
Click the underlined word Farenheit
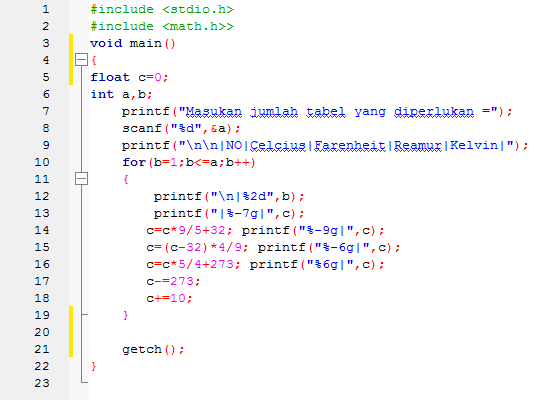pyautogui.click(x=350, y=145)
